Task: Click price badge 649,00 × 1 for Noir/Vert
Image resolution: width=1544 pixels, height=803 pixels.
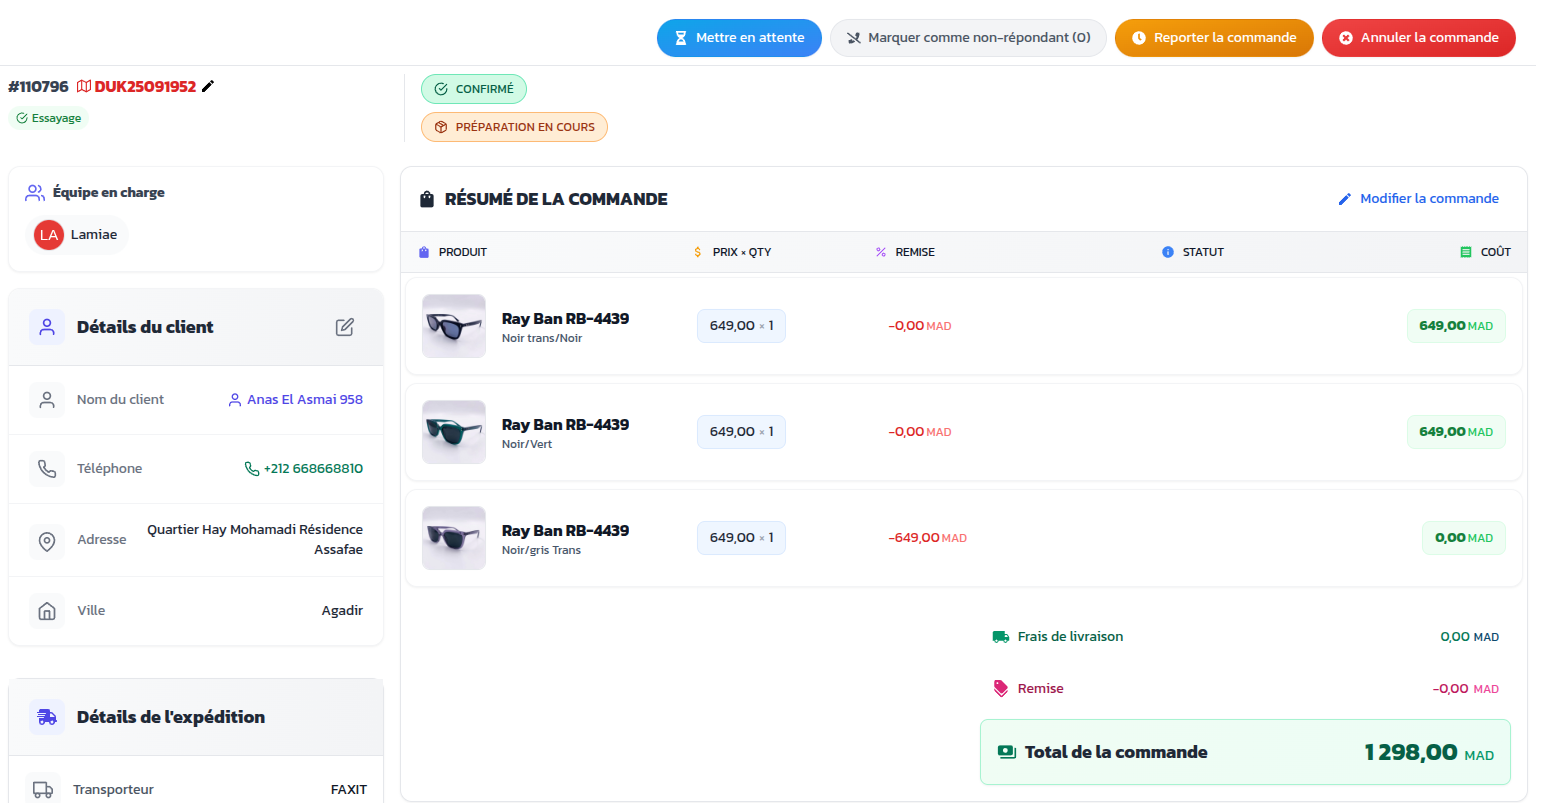Action: click(741, 432)
